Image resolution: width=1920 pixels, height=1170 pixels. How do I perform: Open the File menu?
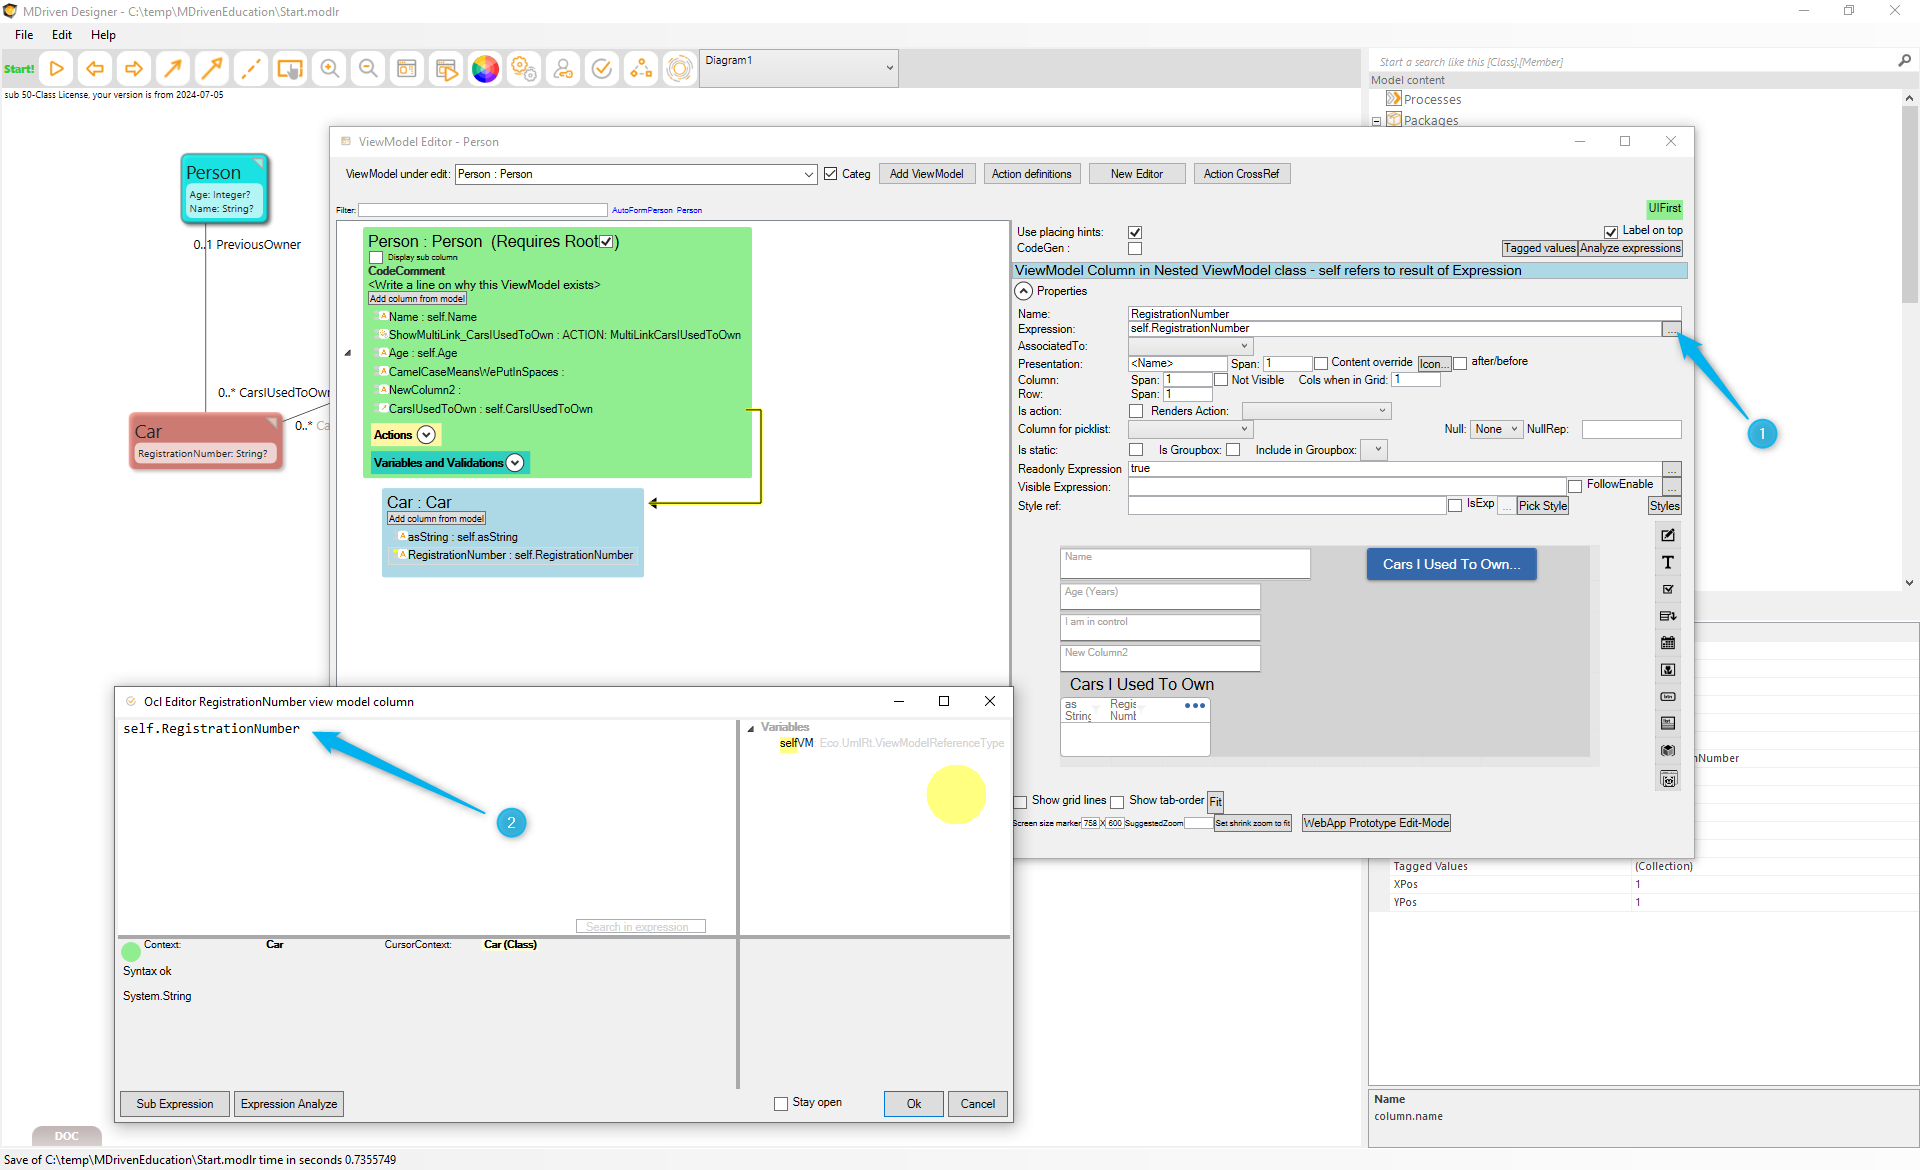24,35
